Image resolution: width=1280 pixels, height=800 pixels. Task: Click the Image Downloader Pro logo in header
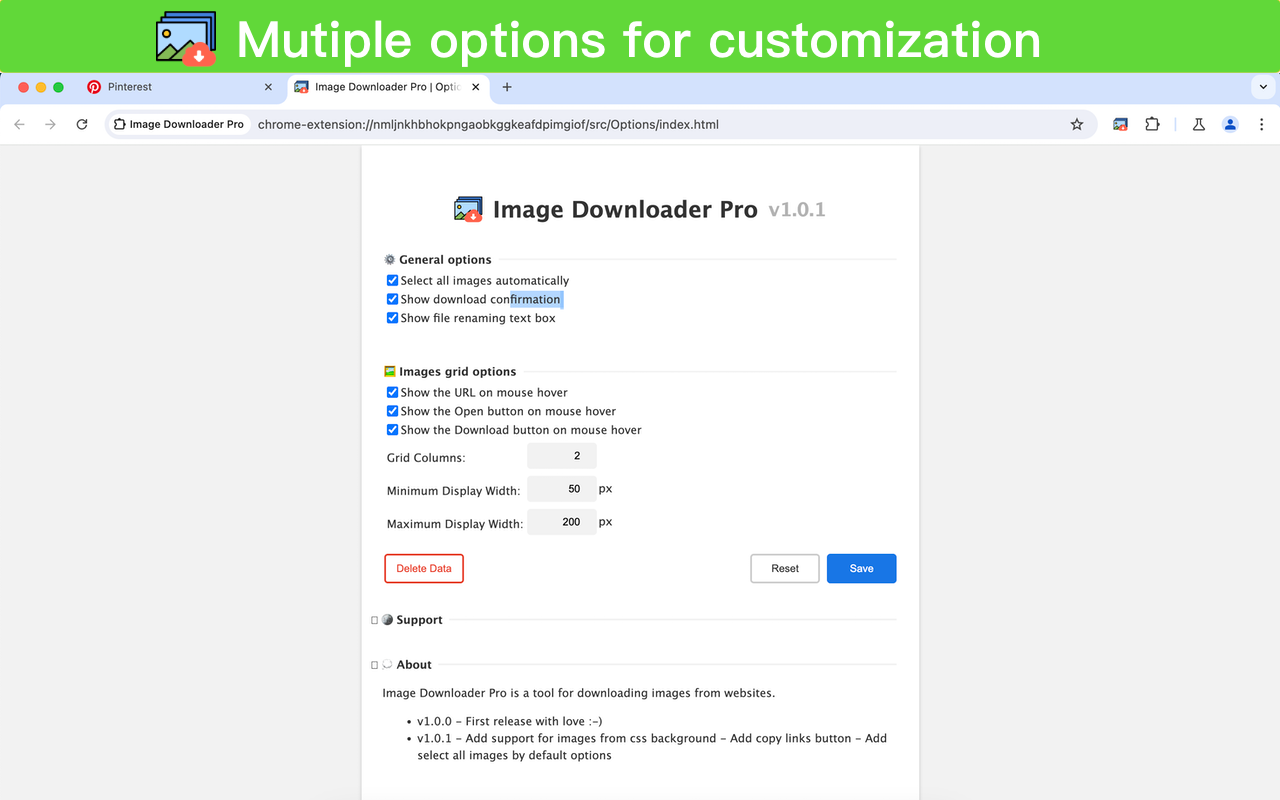pyautogui.click(x=467, y=209)
